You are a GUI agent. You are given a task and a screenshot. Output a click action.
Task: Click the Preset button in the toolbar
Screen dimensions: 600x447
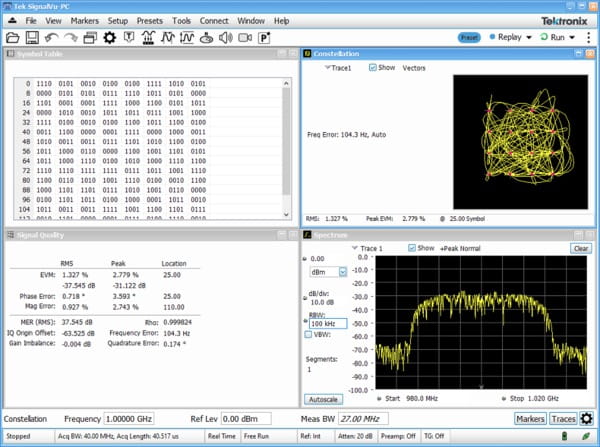point(469,37)
